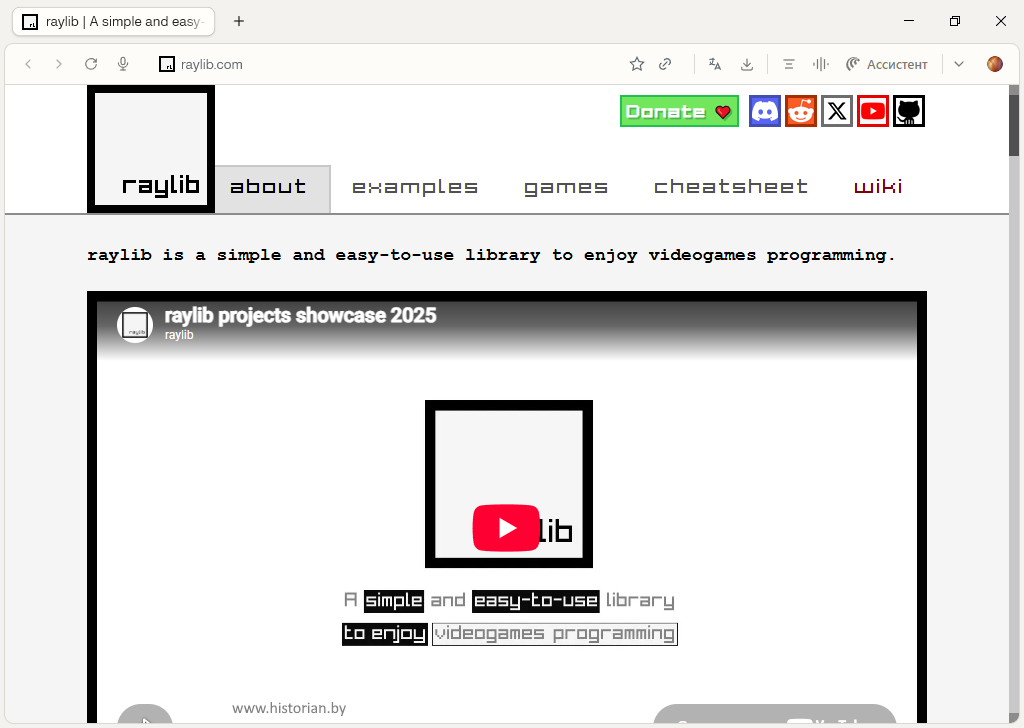
Task: Go to the games tab
Action: [566, 187]
